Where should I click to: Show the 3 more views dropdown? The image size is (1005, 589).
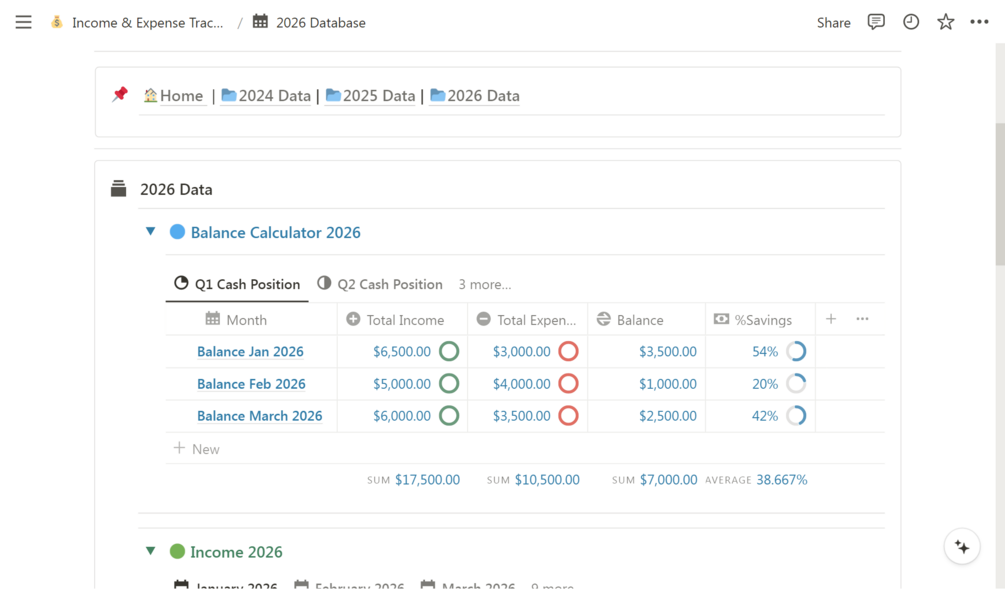485,284
